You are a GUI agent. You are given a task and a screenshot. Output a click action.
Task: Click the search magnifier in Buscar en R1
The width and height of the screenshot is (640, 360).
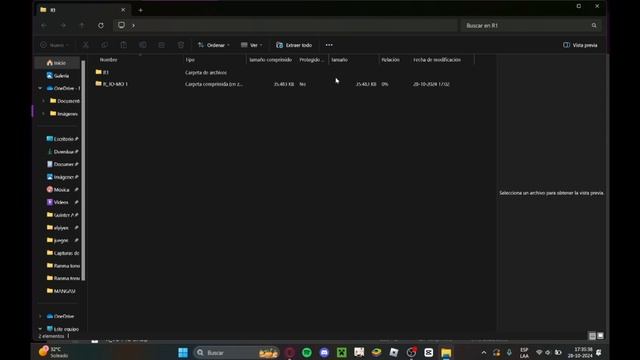[x=594, y=25]
